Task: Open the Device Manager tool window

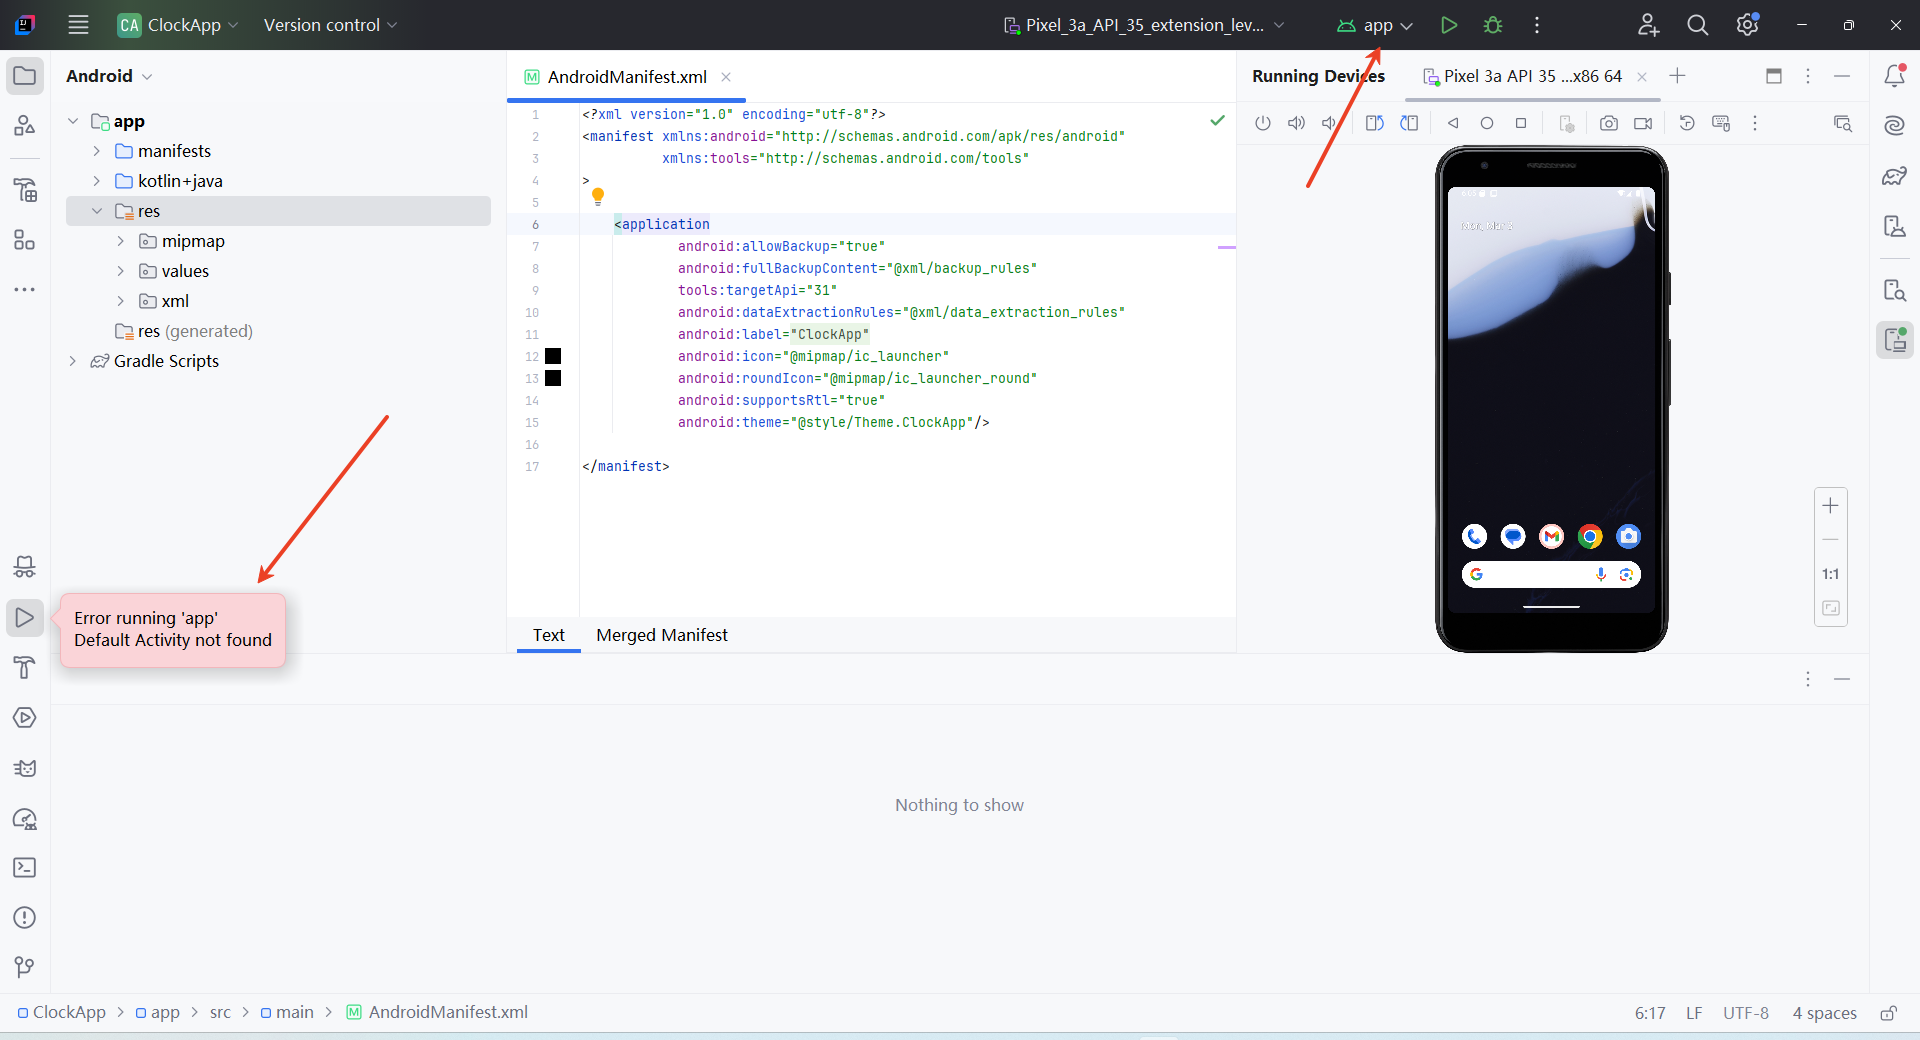Action: pos(1895,226)
